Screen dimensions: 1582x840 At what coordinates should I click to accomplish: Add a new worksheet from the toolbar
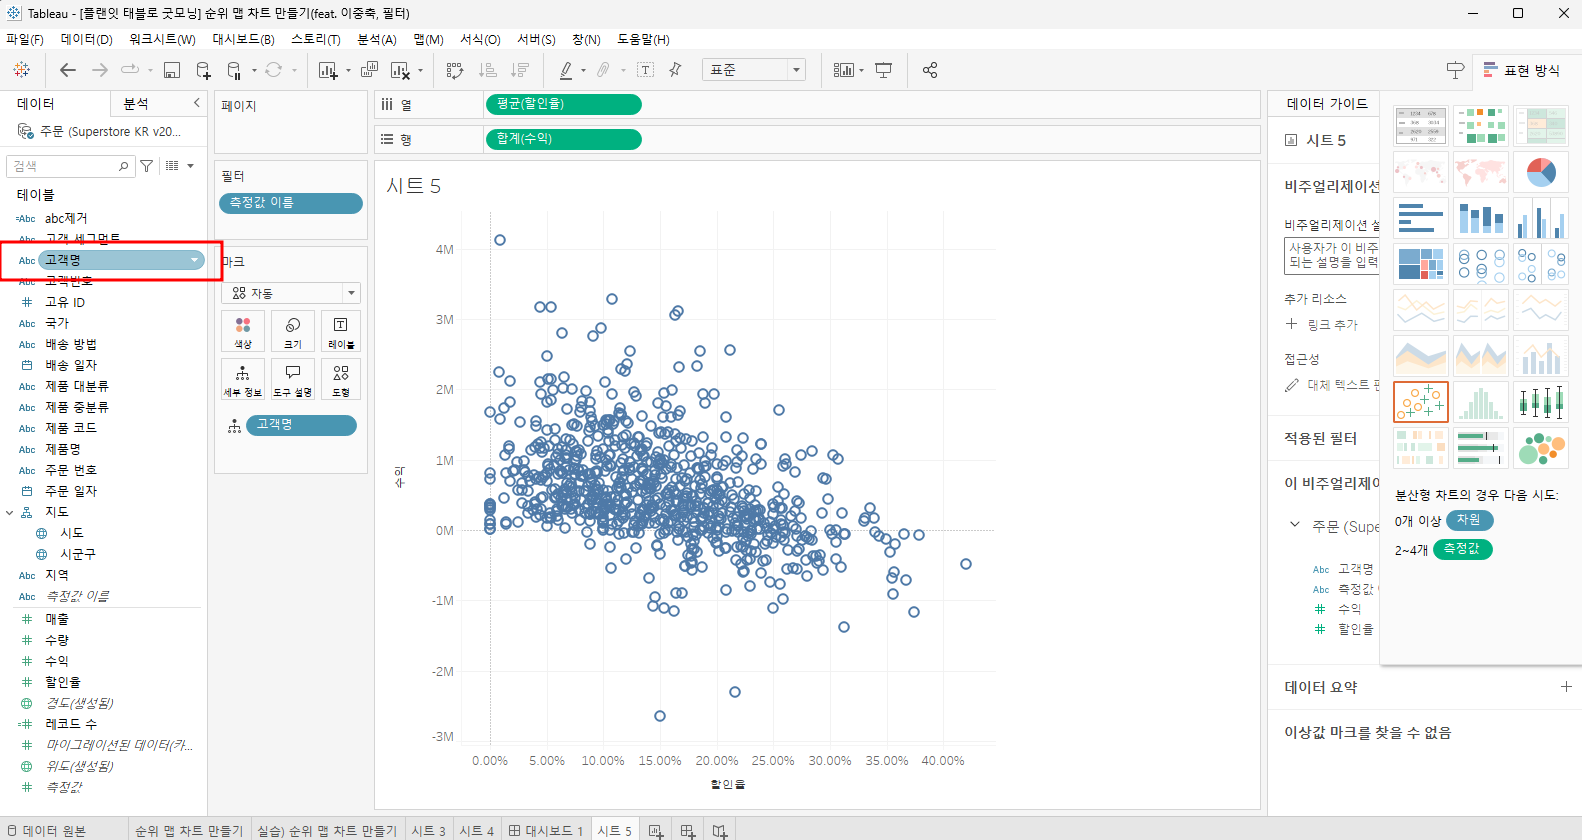[x=327, y=70]
